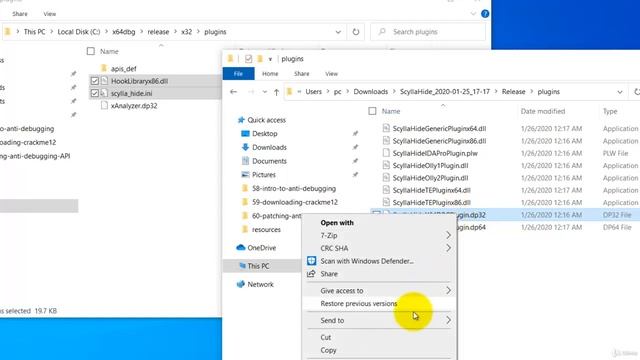Sort by Name column in back window
Image resolution: width=640 pixels, height=360 pixels.
tap(109, 51)
